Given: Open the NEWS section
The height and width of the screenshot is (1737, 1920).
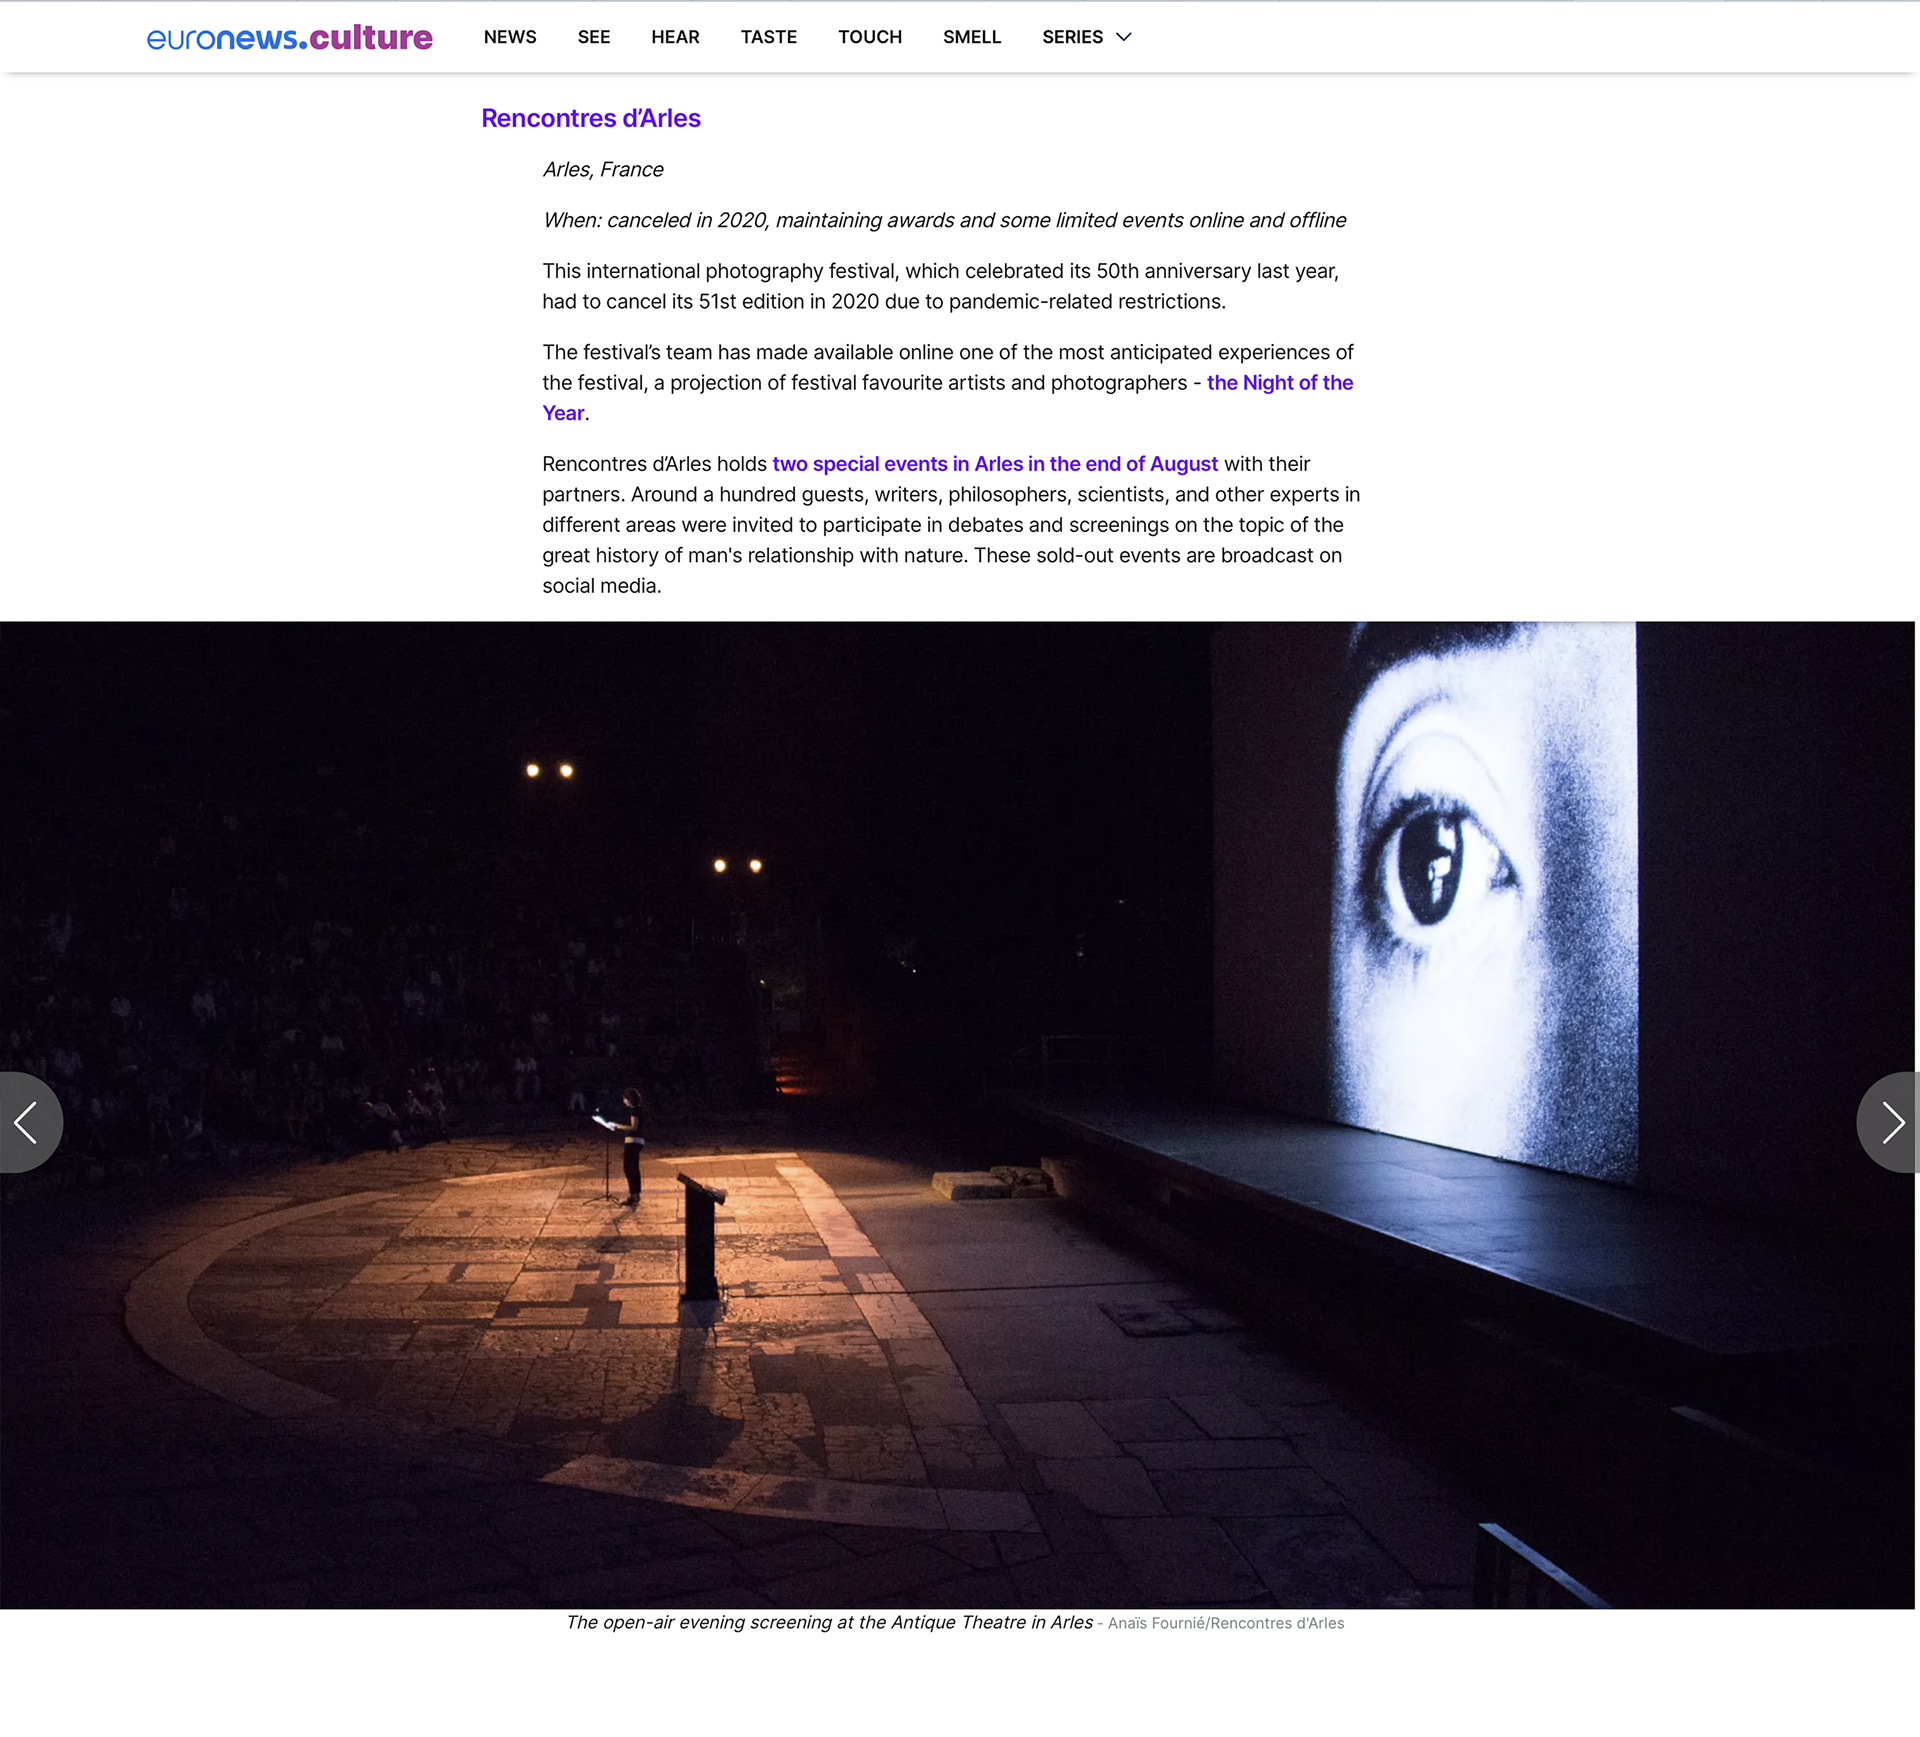Looking at the screenshot, I should click(x=510, y=37).
